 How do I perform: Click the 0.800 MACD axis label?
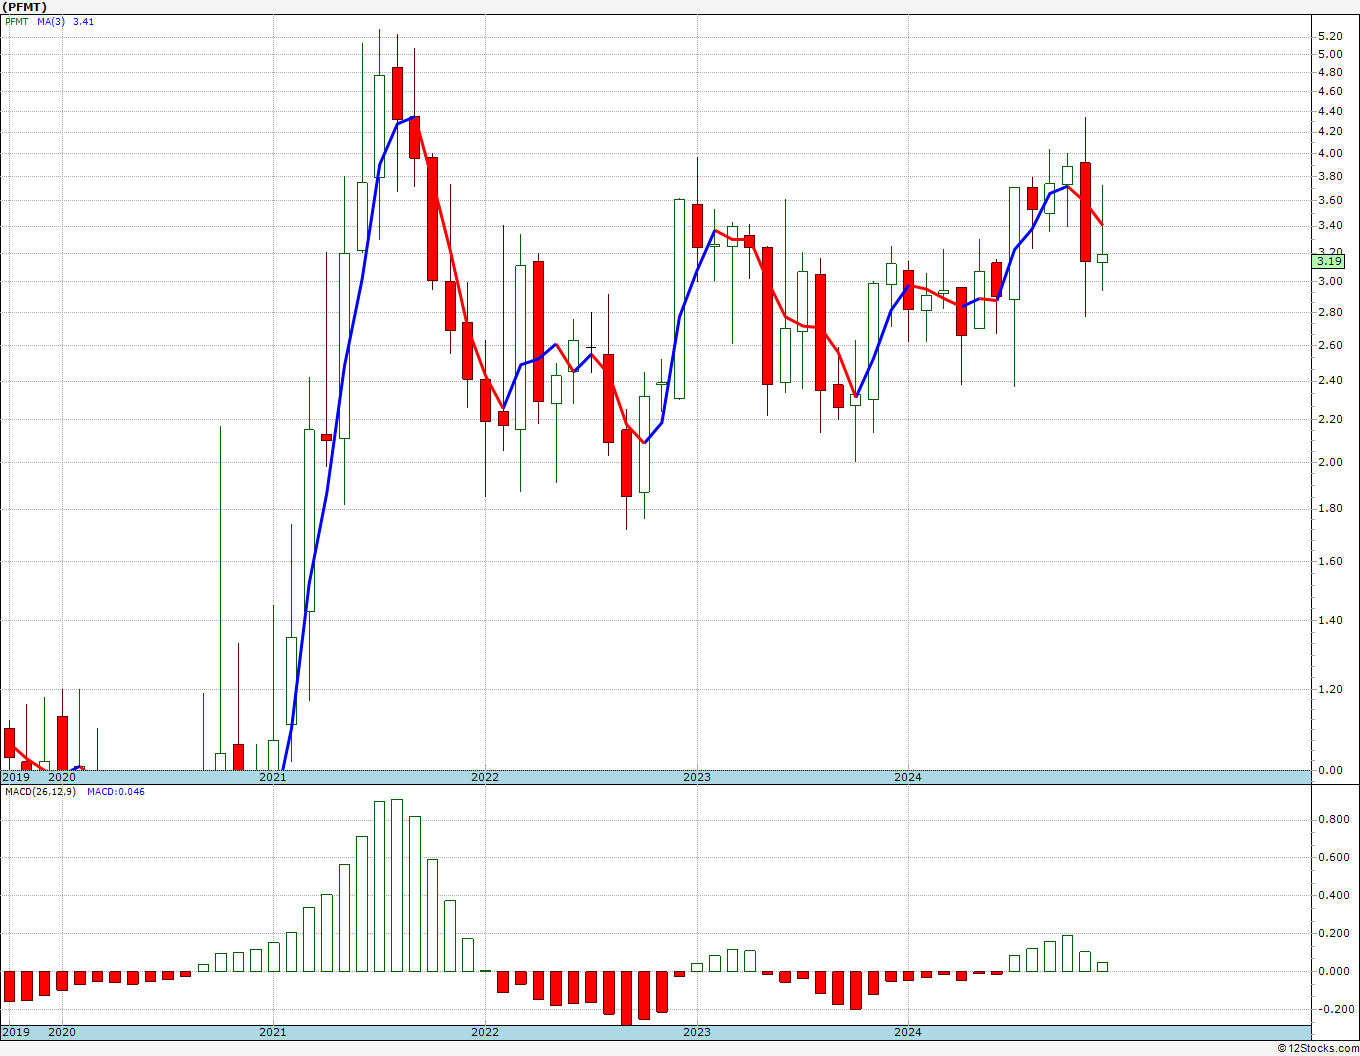1333,819
